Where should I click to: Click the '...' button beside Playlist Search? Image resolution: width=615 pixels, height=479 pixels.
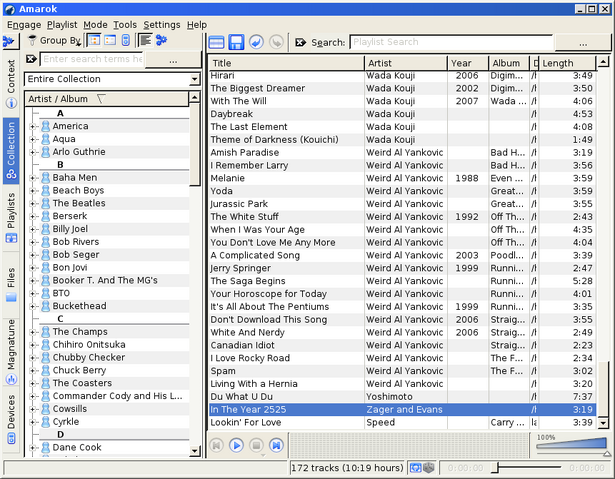pyautogui.click(x=583, y=42)
